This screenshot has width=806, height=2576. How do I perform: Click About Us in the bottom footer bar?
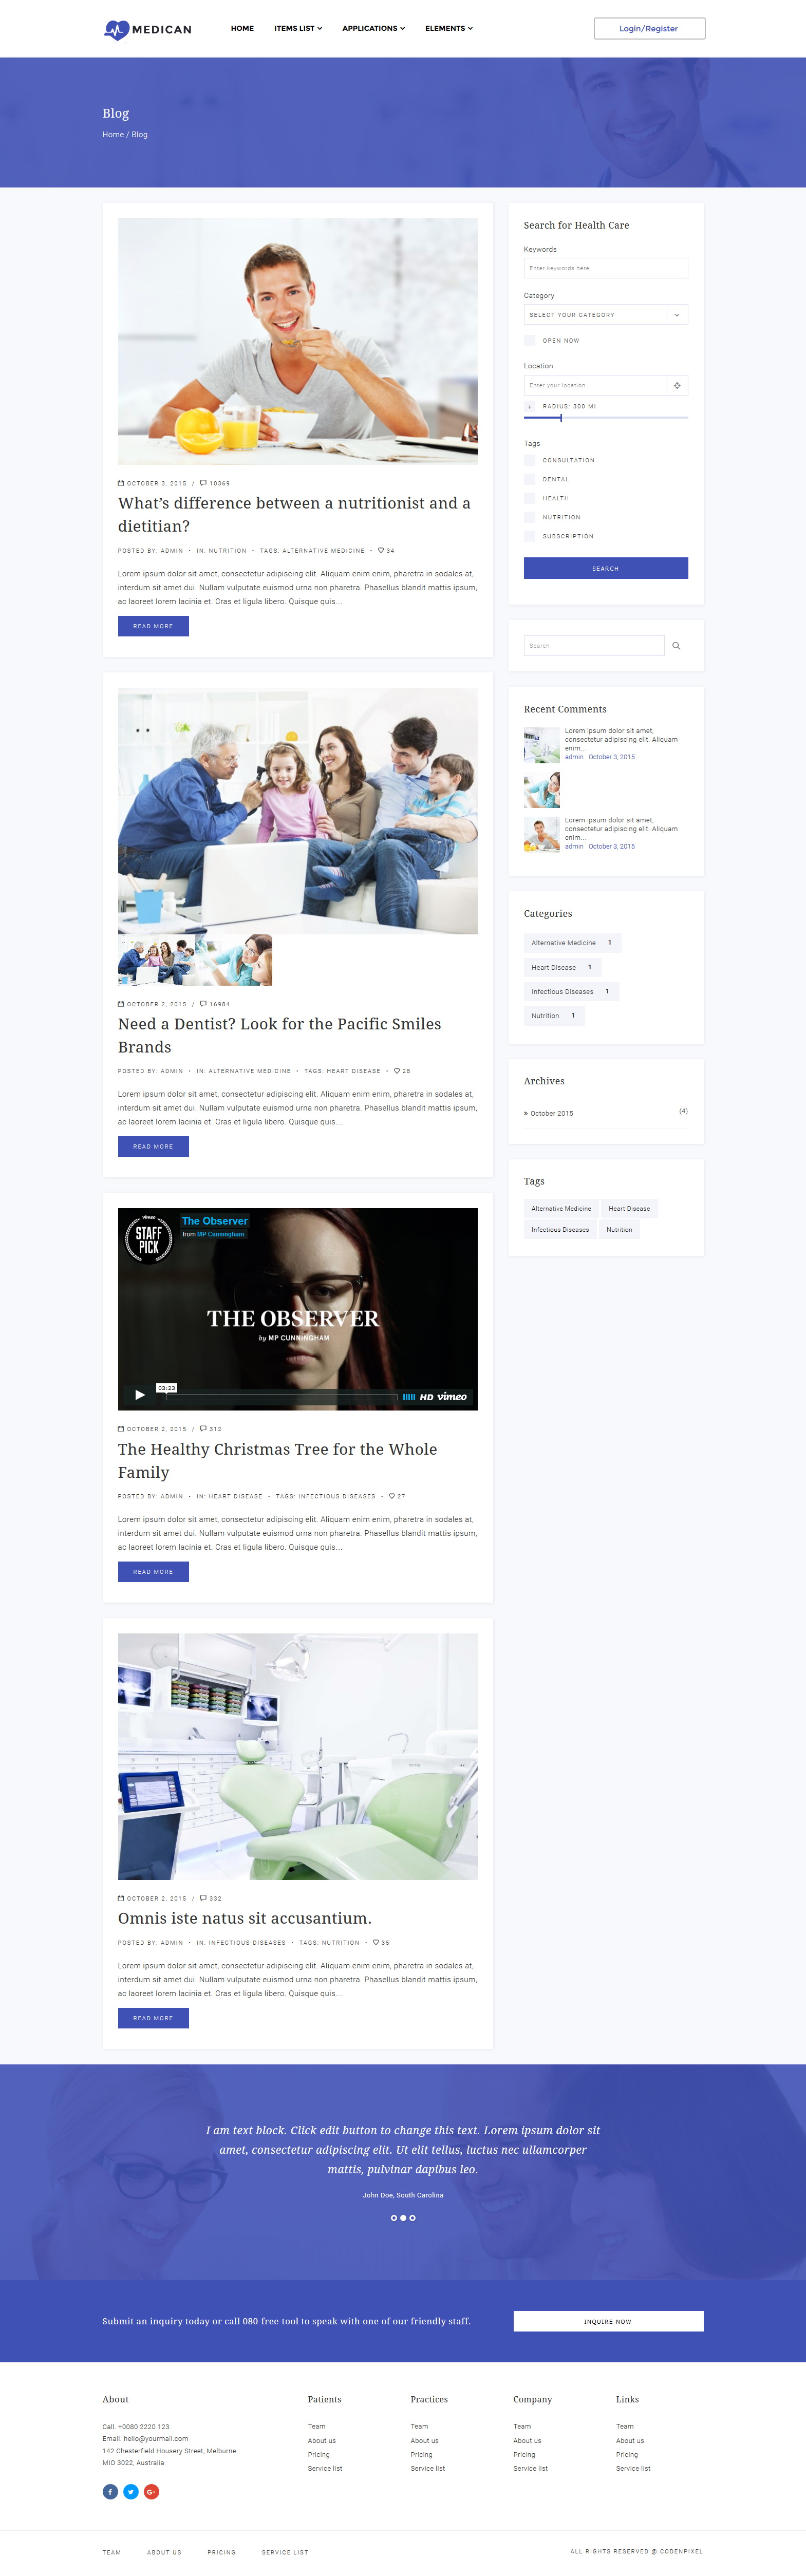click(x=164, y=2552)
